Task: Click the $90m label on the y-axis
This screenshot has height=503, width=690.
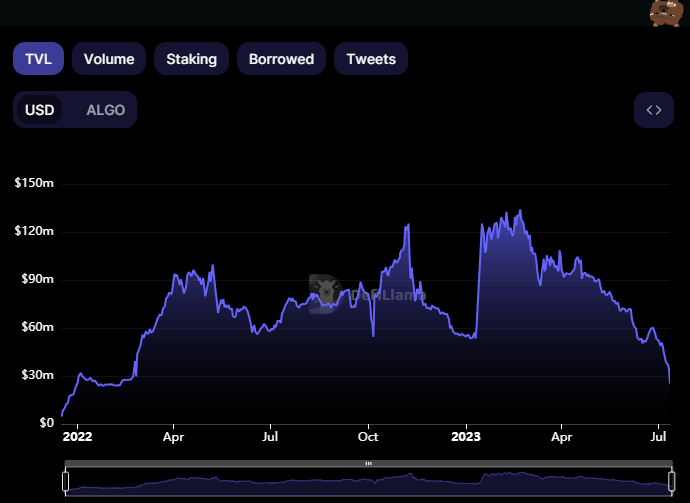Action: 36,280
